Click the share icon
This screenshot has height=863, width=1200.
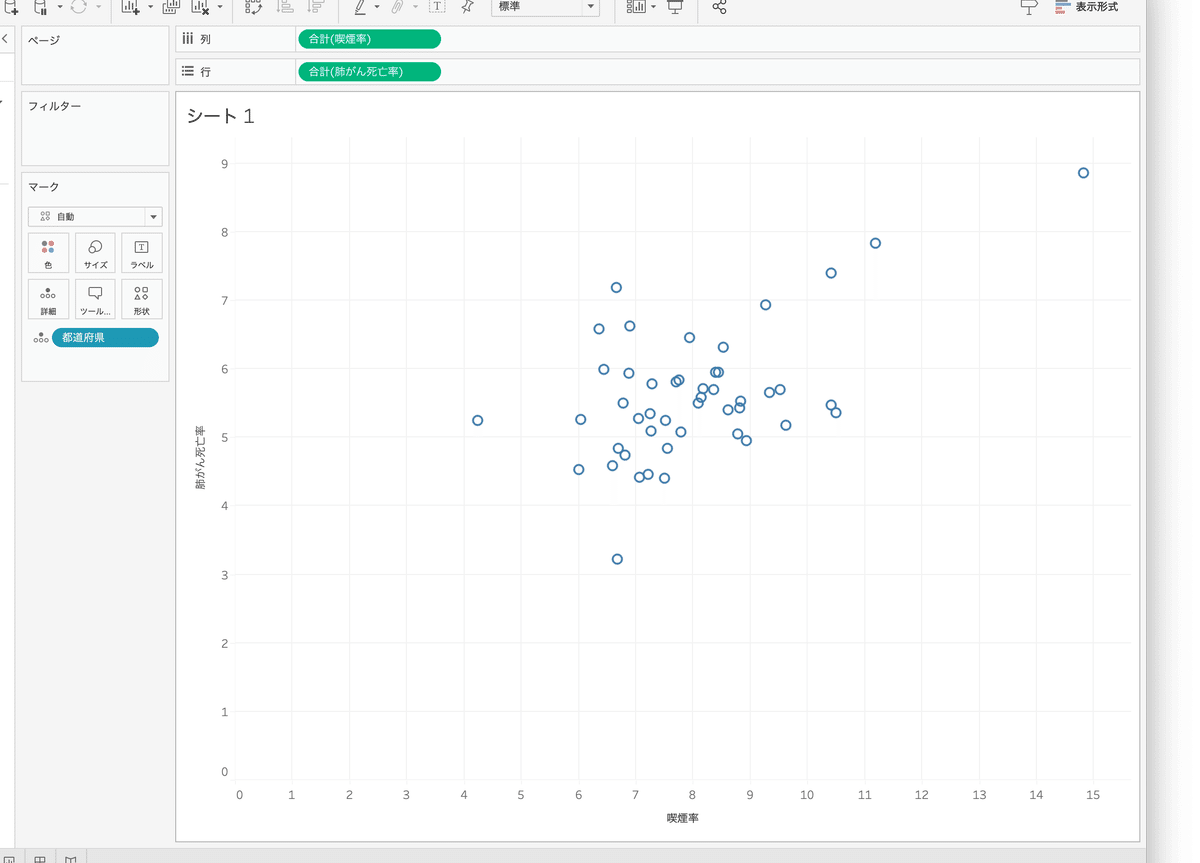coord(719,7)
